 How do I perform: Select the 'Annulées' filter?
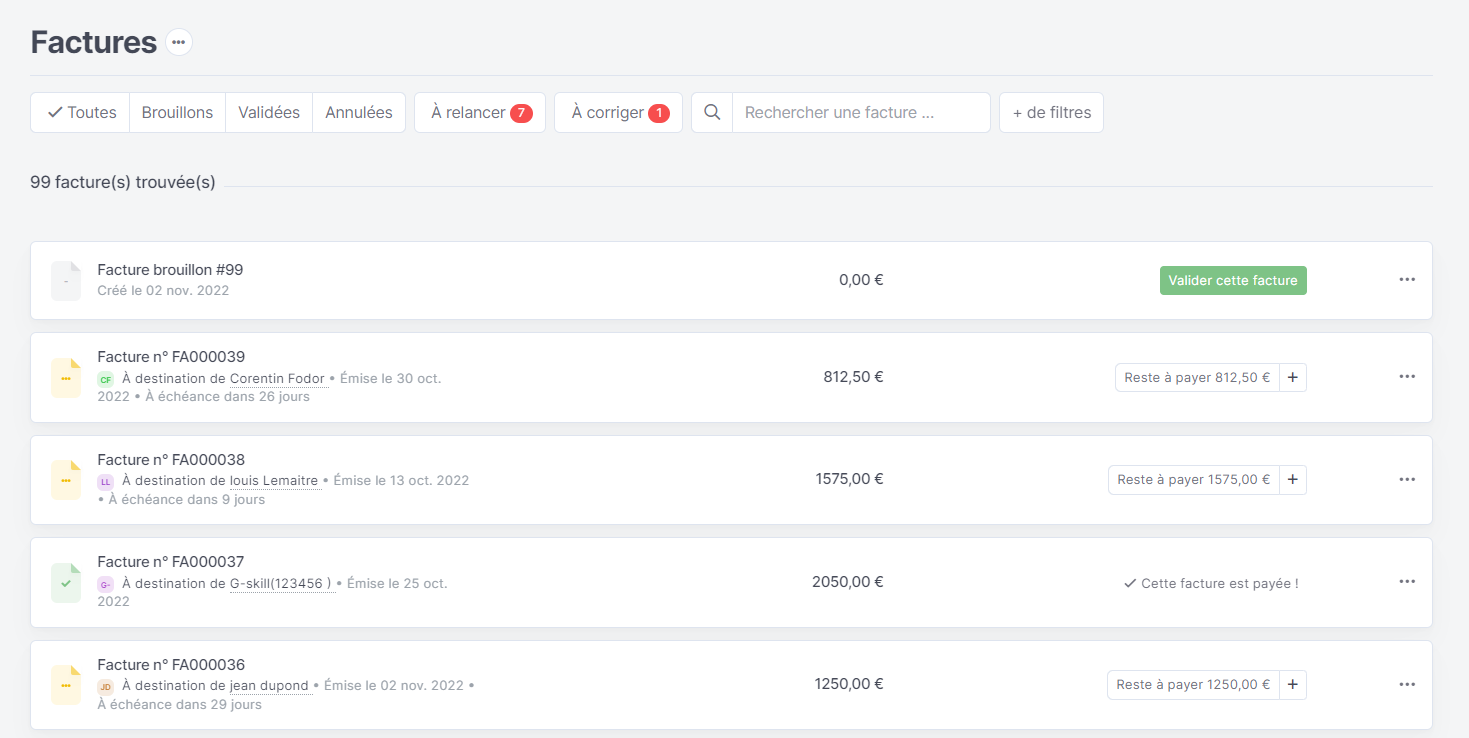(x=359, y=112)
